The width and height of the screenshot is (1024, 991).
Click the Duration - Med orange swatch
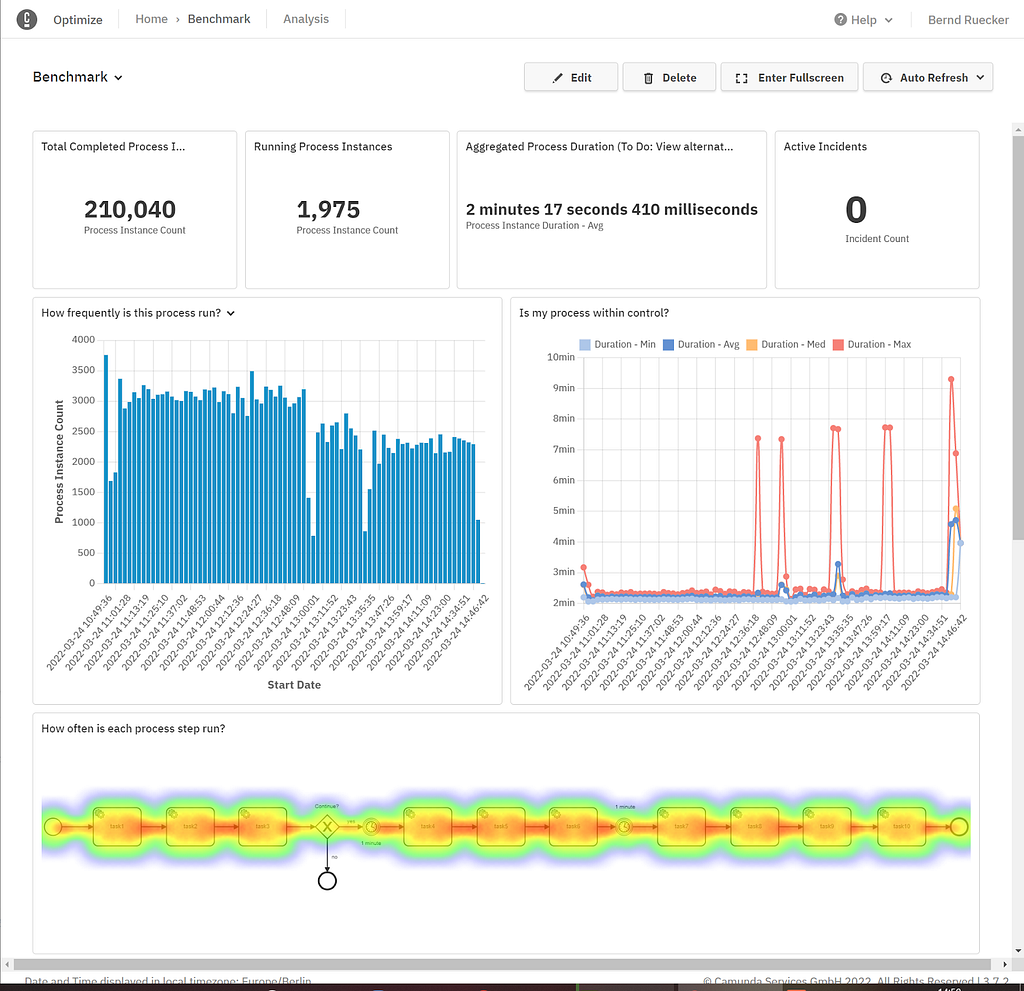coord(752,344)
